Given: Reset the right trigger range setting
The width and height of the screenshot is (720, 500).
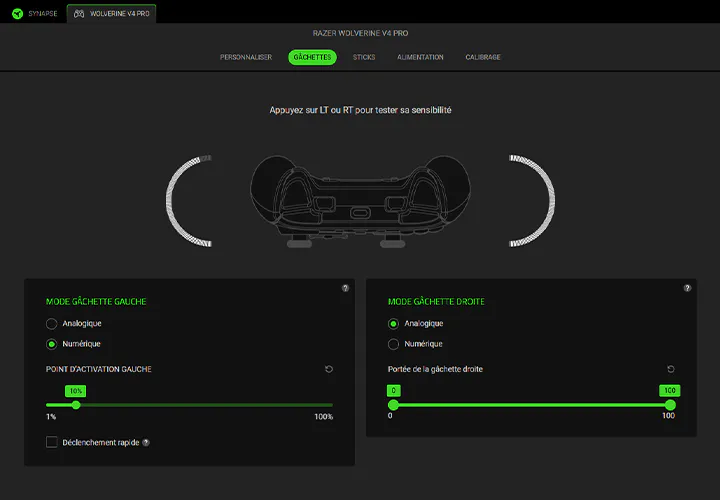Looking at the screenshot, I should 670,369.
